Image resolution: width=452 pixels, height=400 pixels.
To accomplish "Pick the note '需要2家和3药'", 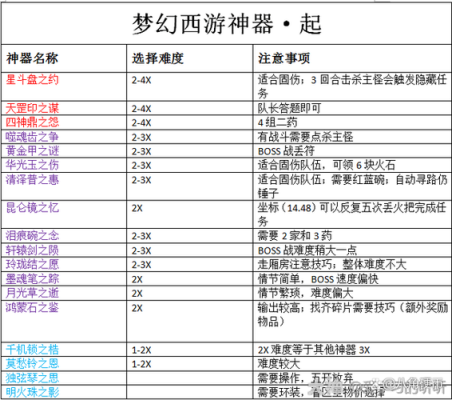I will [x=295, y=236].
